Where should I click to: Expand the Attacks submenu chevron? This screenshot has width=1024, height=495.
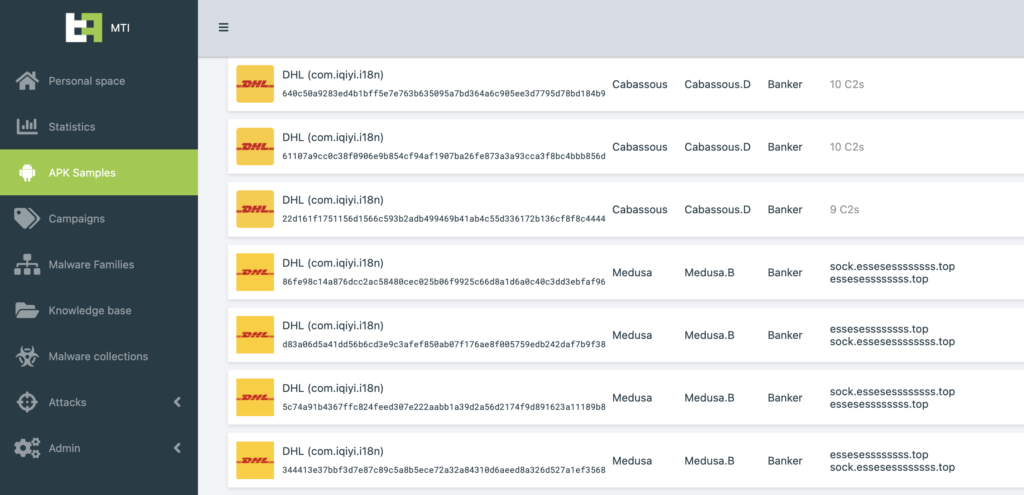point(177,402)
